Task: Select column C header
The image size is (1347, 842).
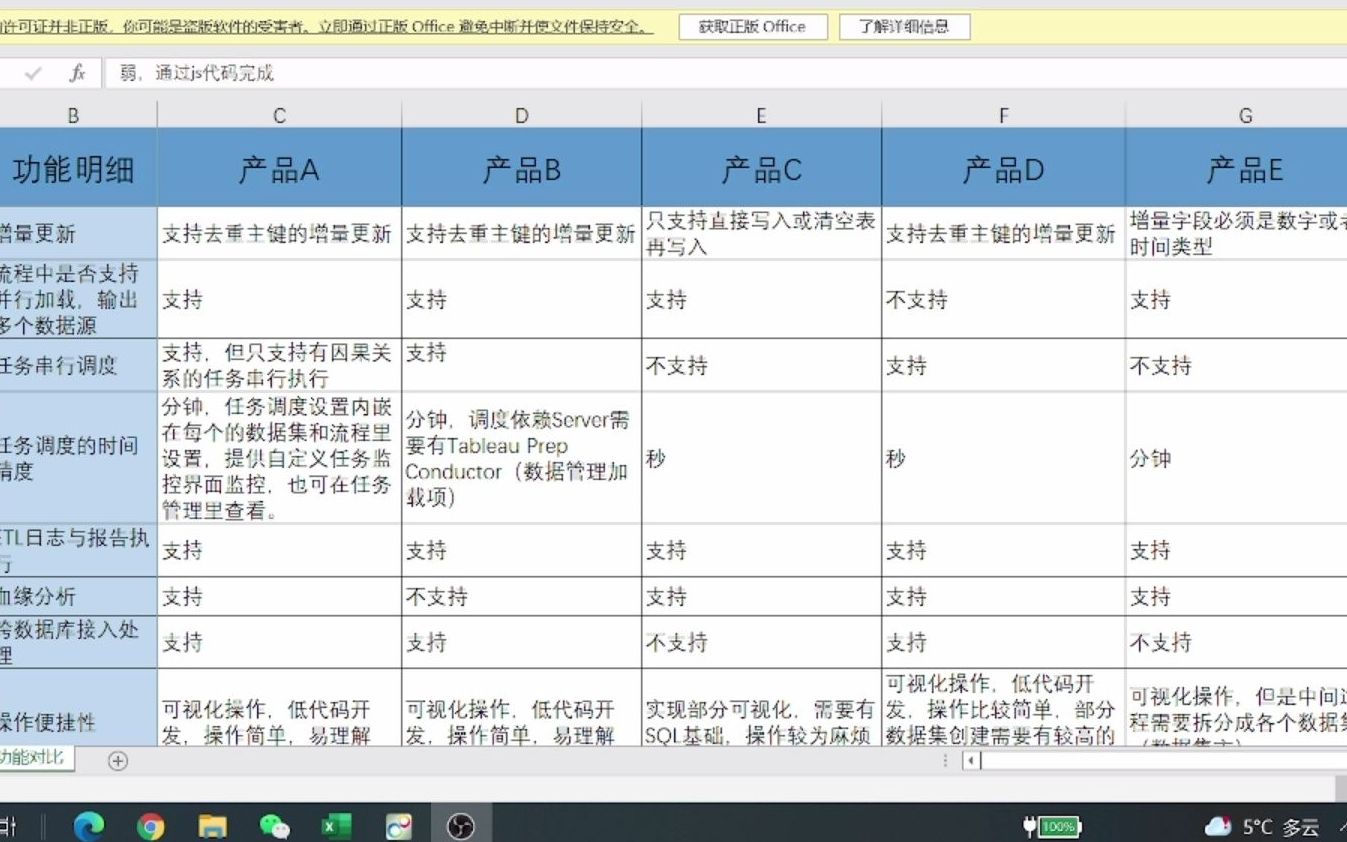Action: (279, 116)
